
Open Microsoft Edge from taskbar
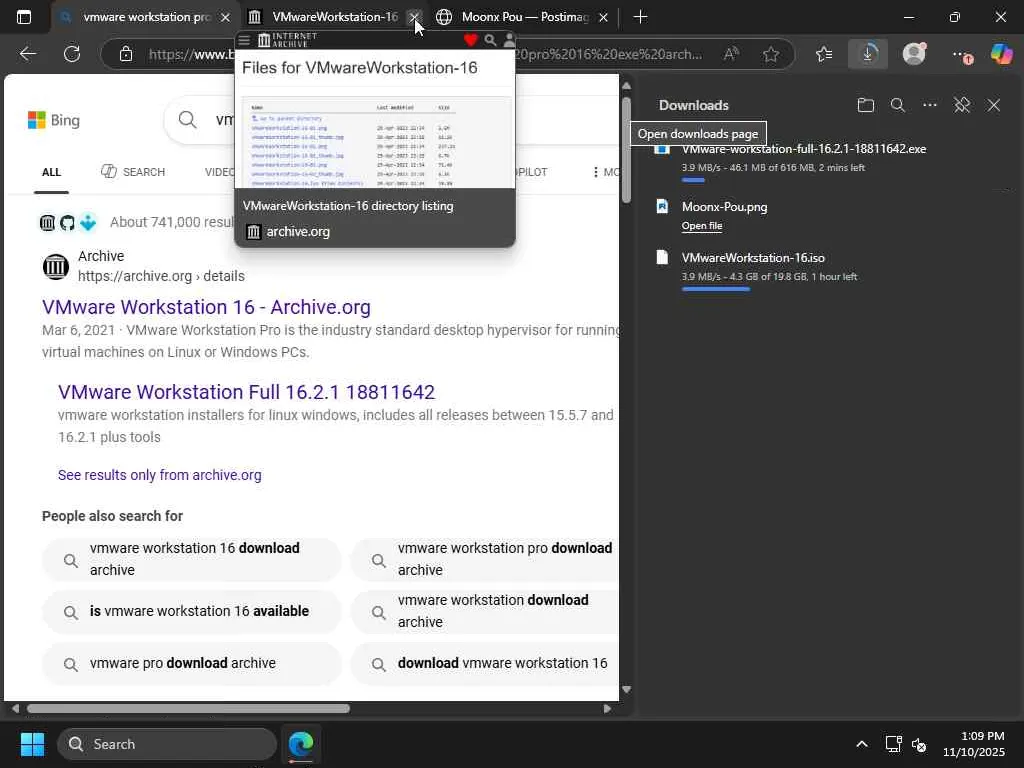point(301,744)
